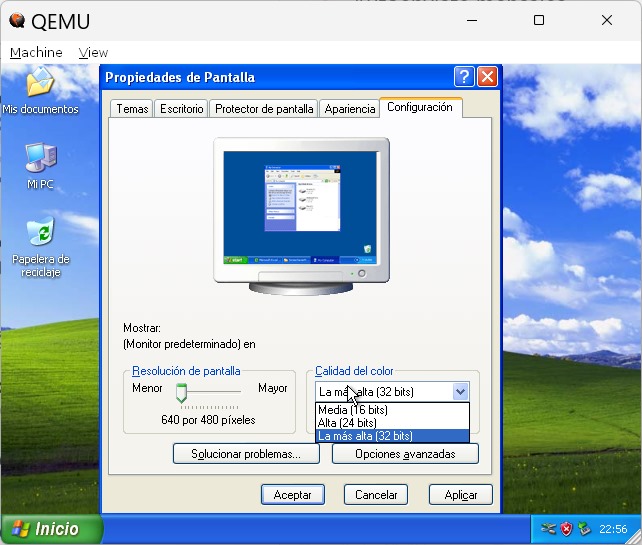The height and width of the screenshot is (545, 642).
Task: Click the Aceptar button
Action: click(x=293, y=495)
